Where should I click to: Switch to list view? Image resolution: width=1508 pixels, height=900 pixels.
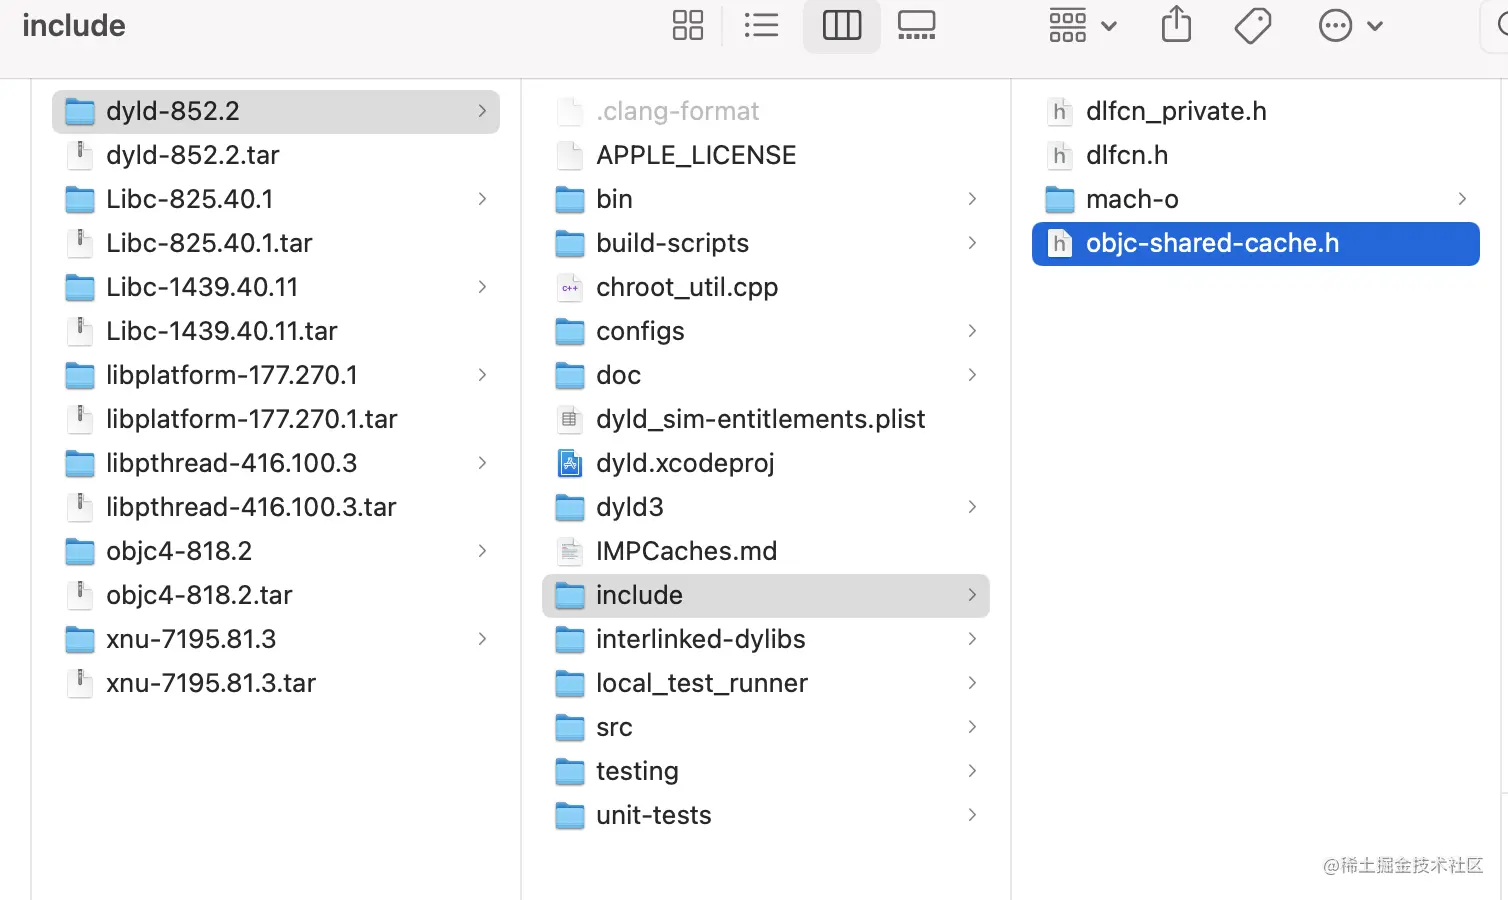coord(762,25)
